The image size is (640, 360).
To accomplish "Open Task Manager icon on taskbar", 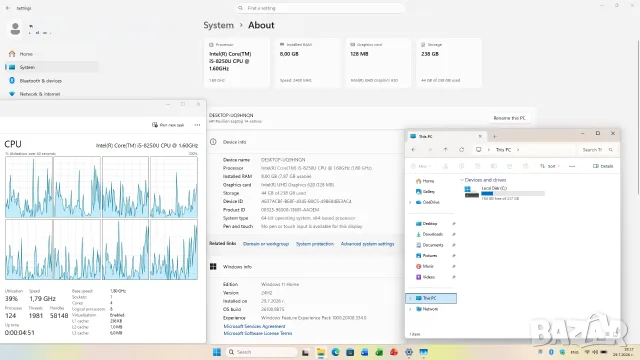I will 424,352.
